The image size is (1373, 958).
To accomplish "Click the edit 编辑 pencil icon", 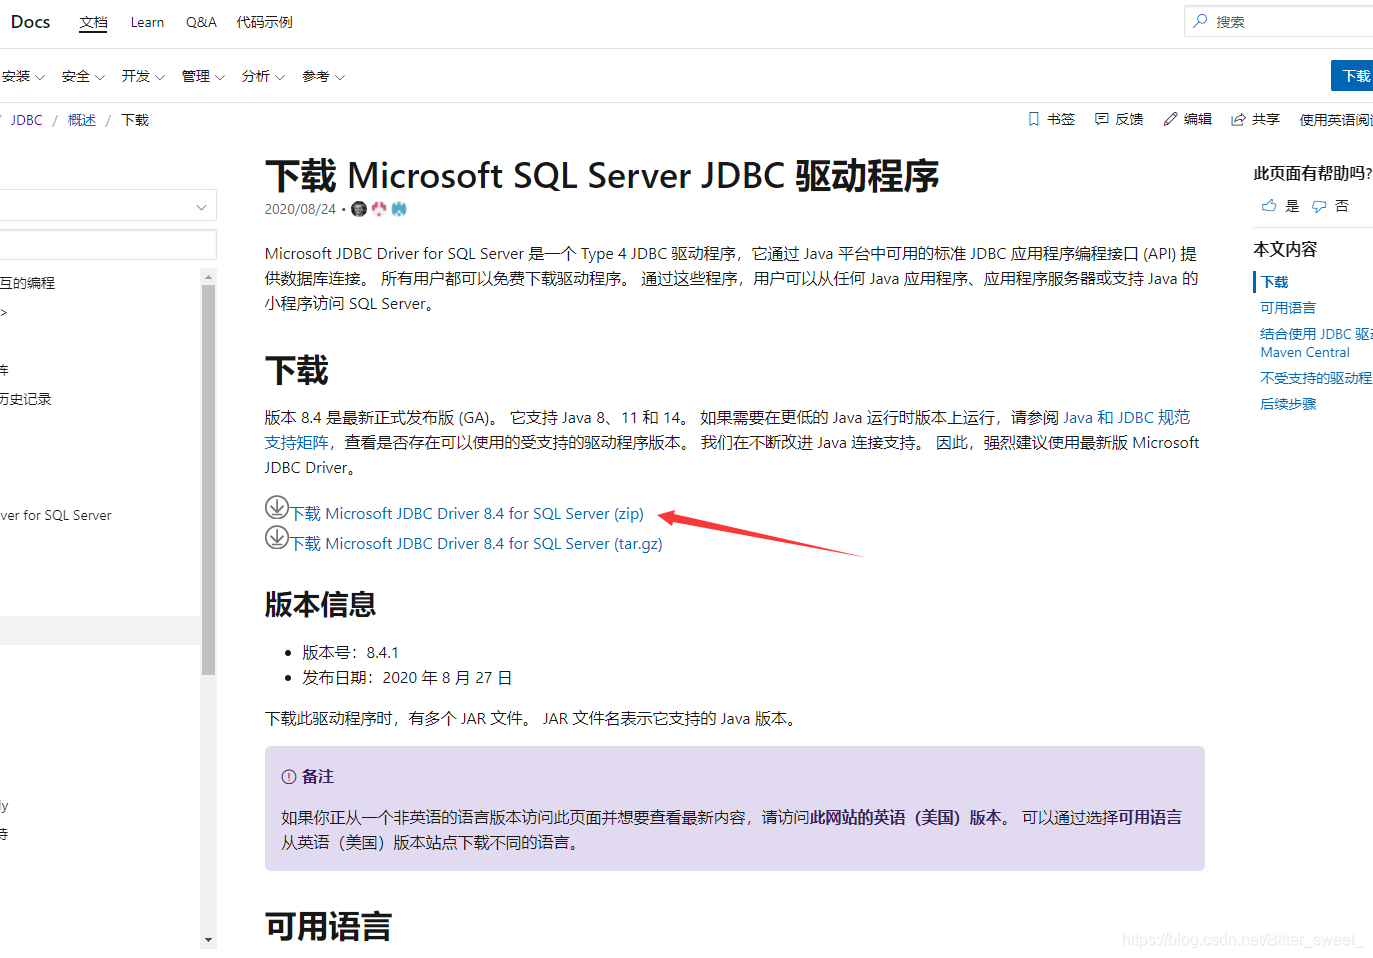I will tap(1170, 119).
